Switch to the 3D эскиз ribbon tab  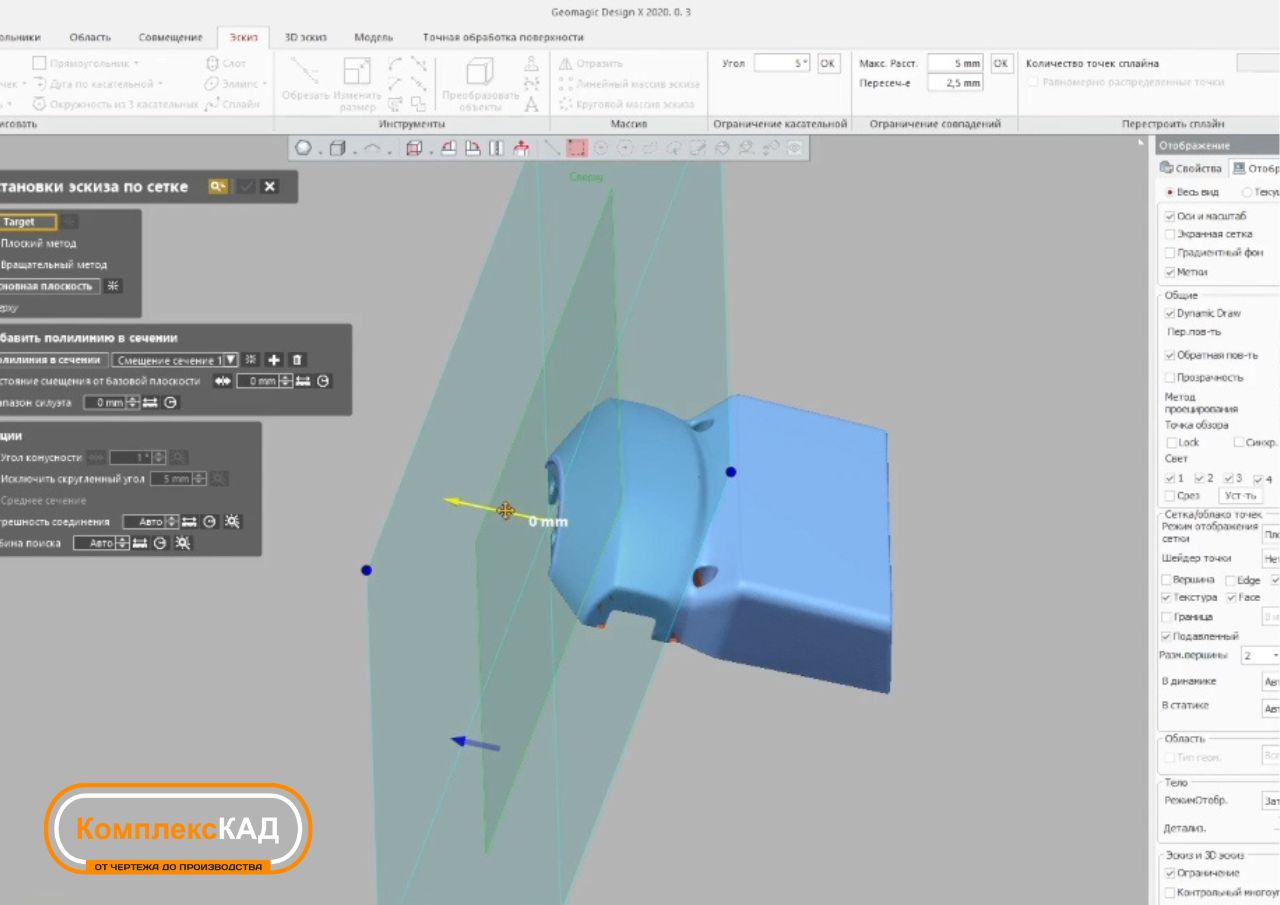pos(305,37)
